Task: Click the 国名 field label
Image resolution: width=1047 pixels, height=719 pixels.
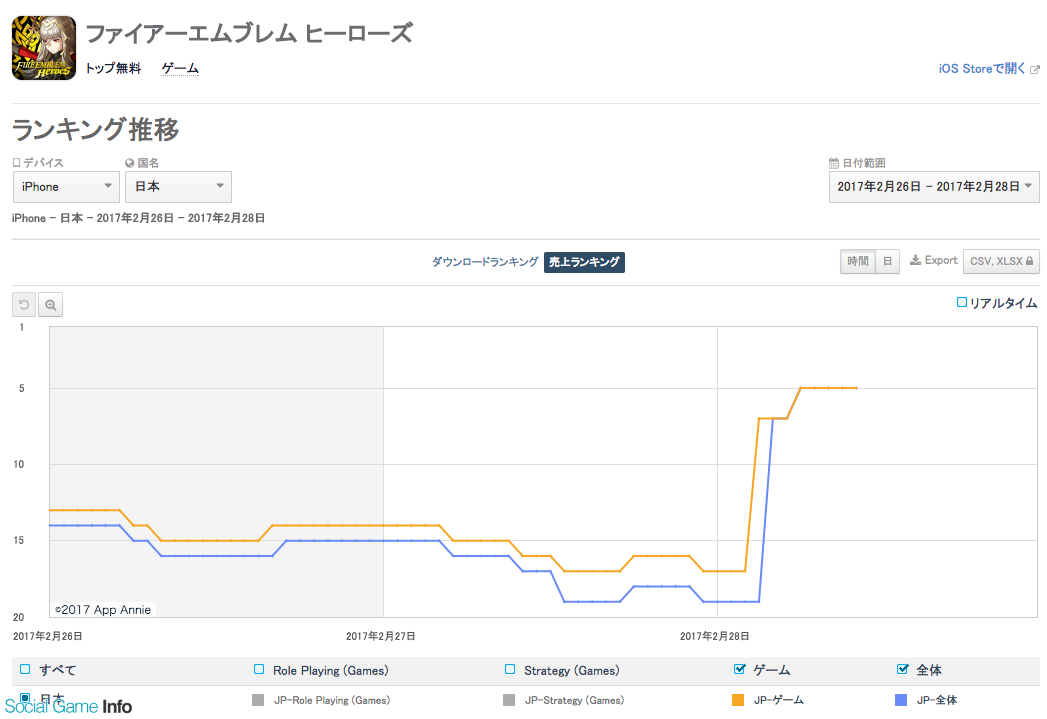Action: (148, 163)
